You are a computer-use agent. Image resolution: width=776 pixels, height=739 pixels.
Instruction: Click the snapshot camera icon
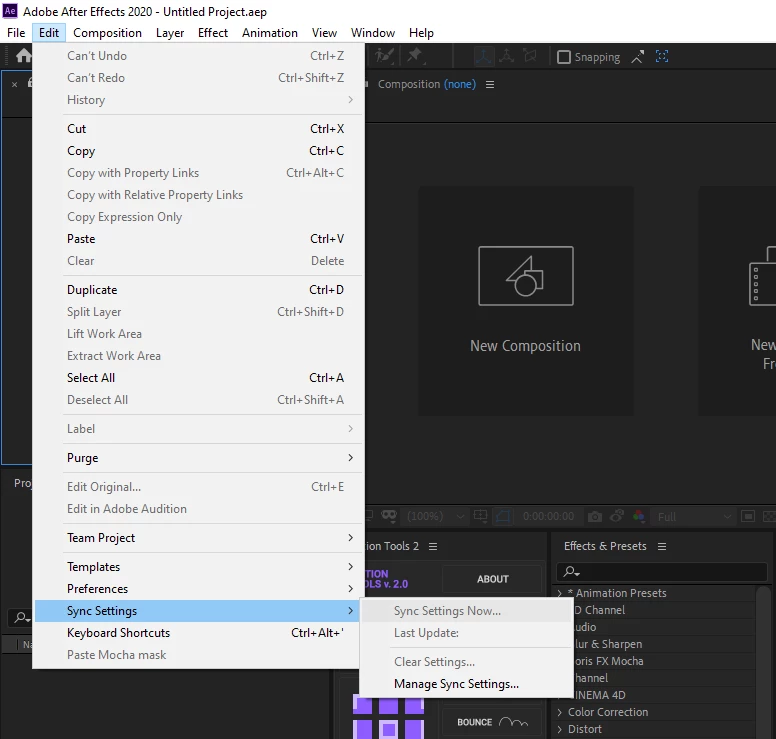[594, 517]
